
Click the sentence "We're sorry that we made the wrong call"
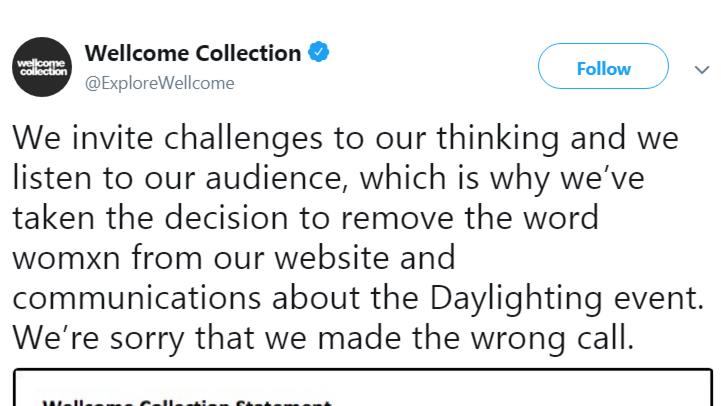click(323, 338)
